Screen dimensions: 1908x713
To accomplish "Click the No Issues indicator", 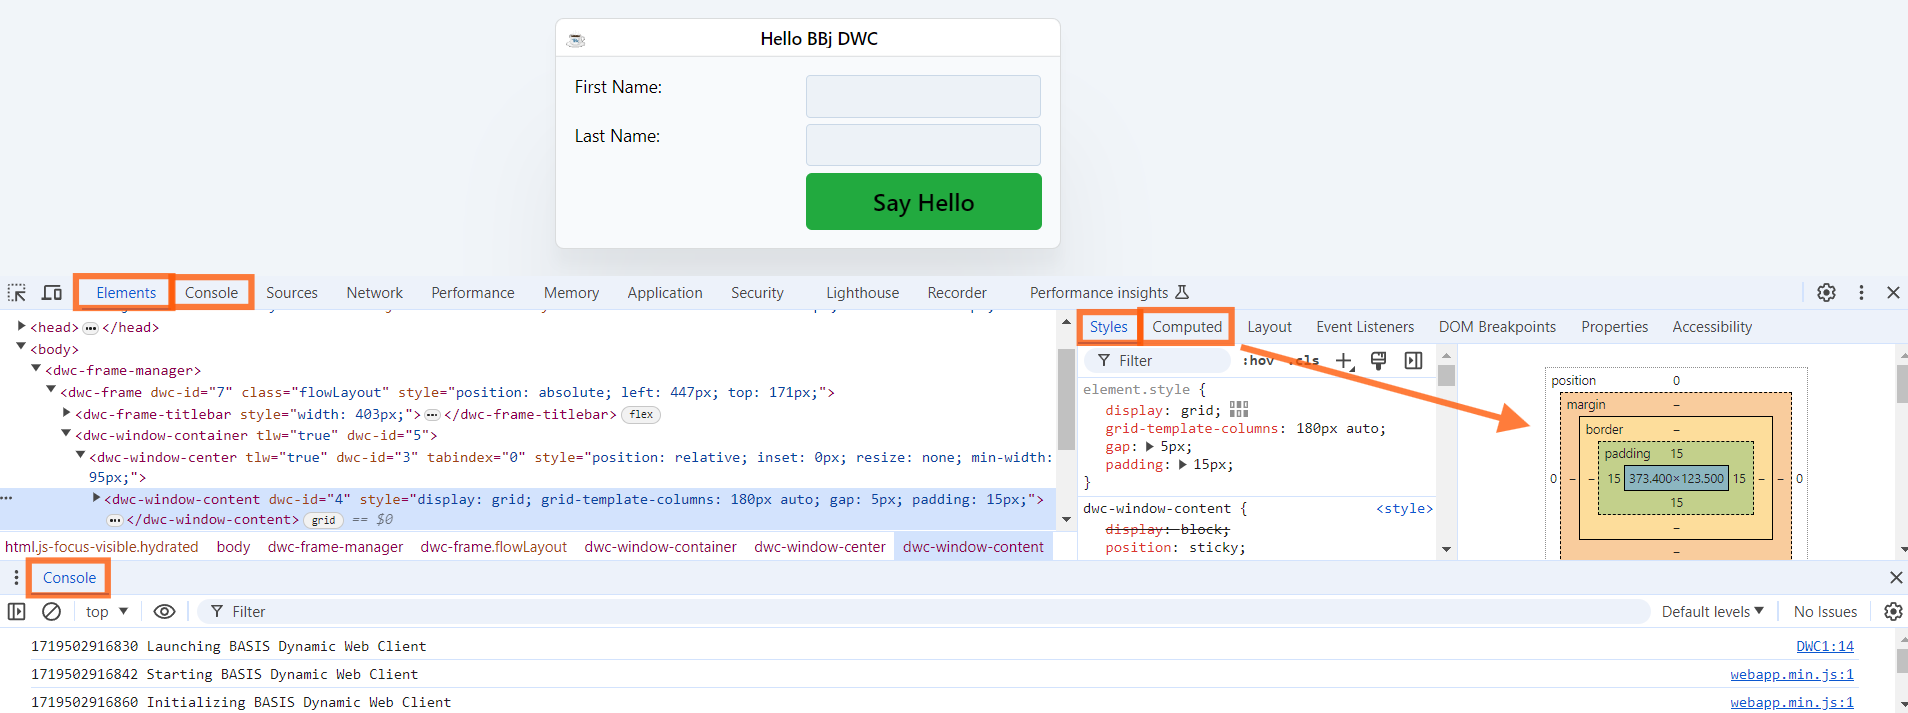I will 1825,611.
